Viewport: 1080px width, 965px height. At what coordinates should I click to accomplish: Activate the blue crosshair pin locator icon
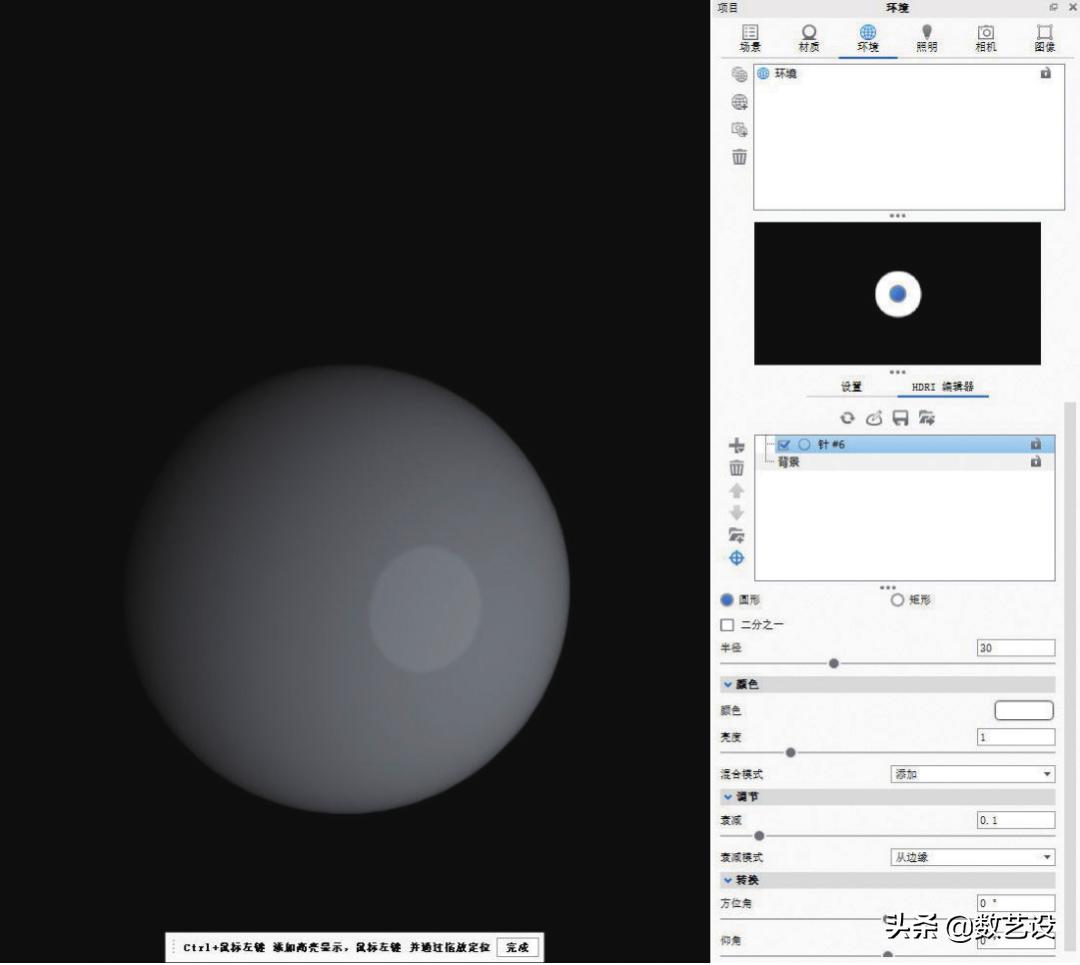pos(737,558)
